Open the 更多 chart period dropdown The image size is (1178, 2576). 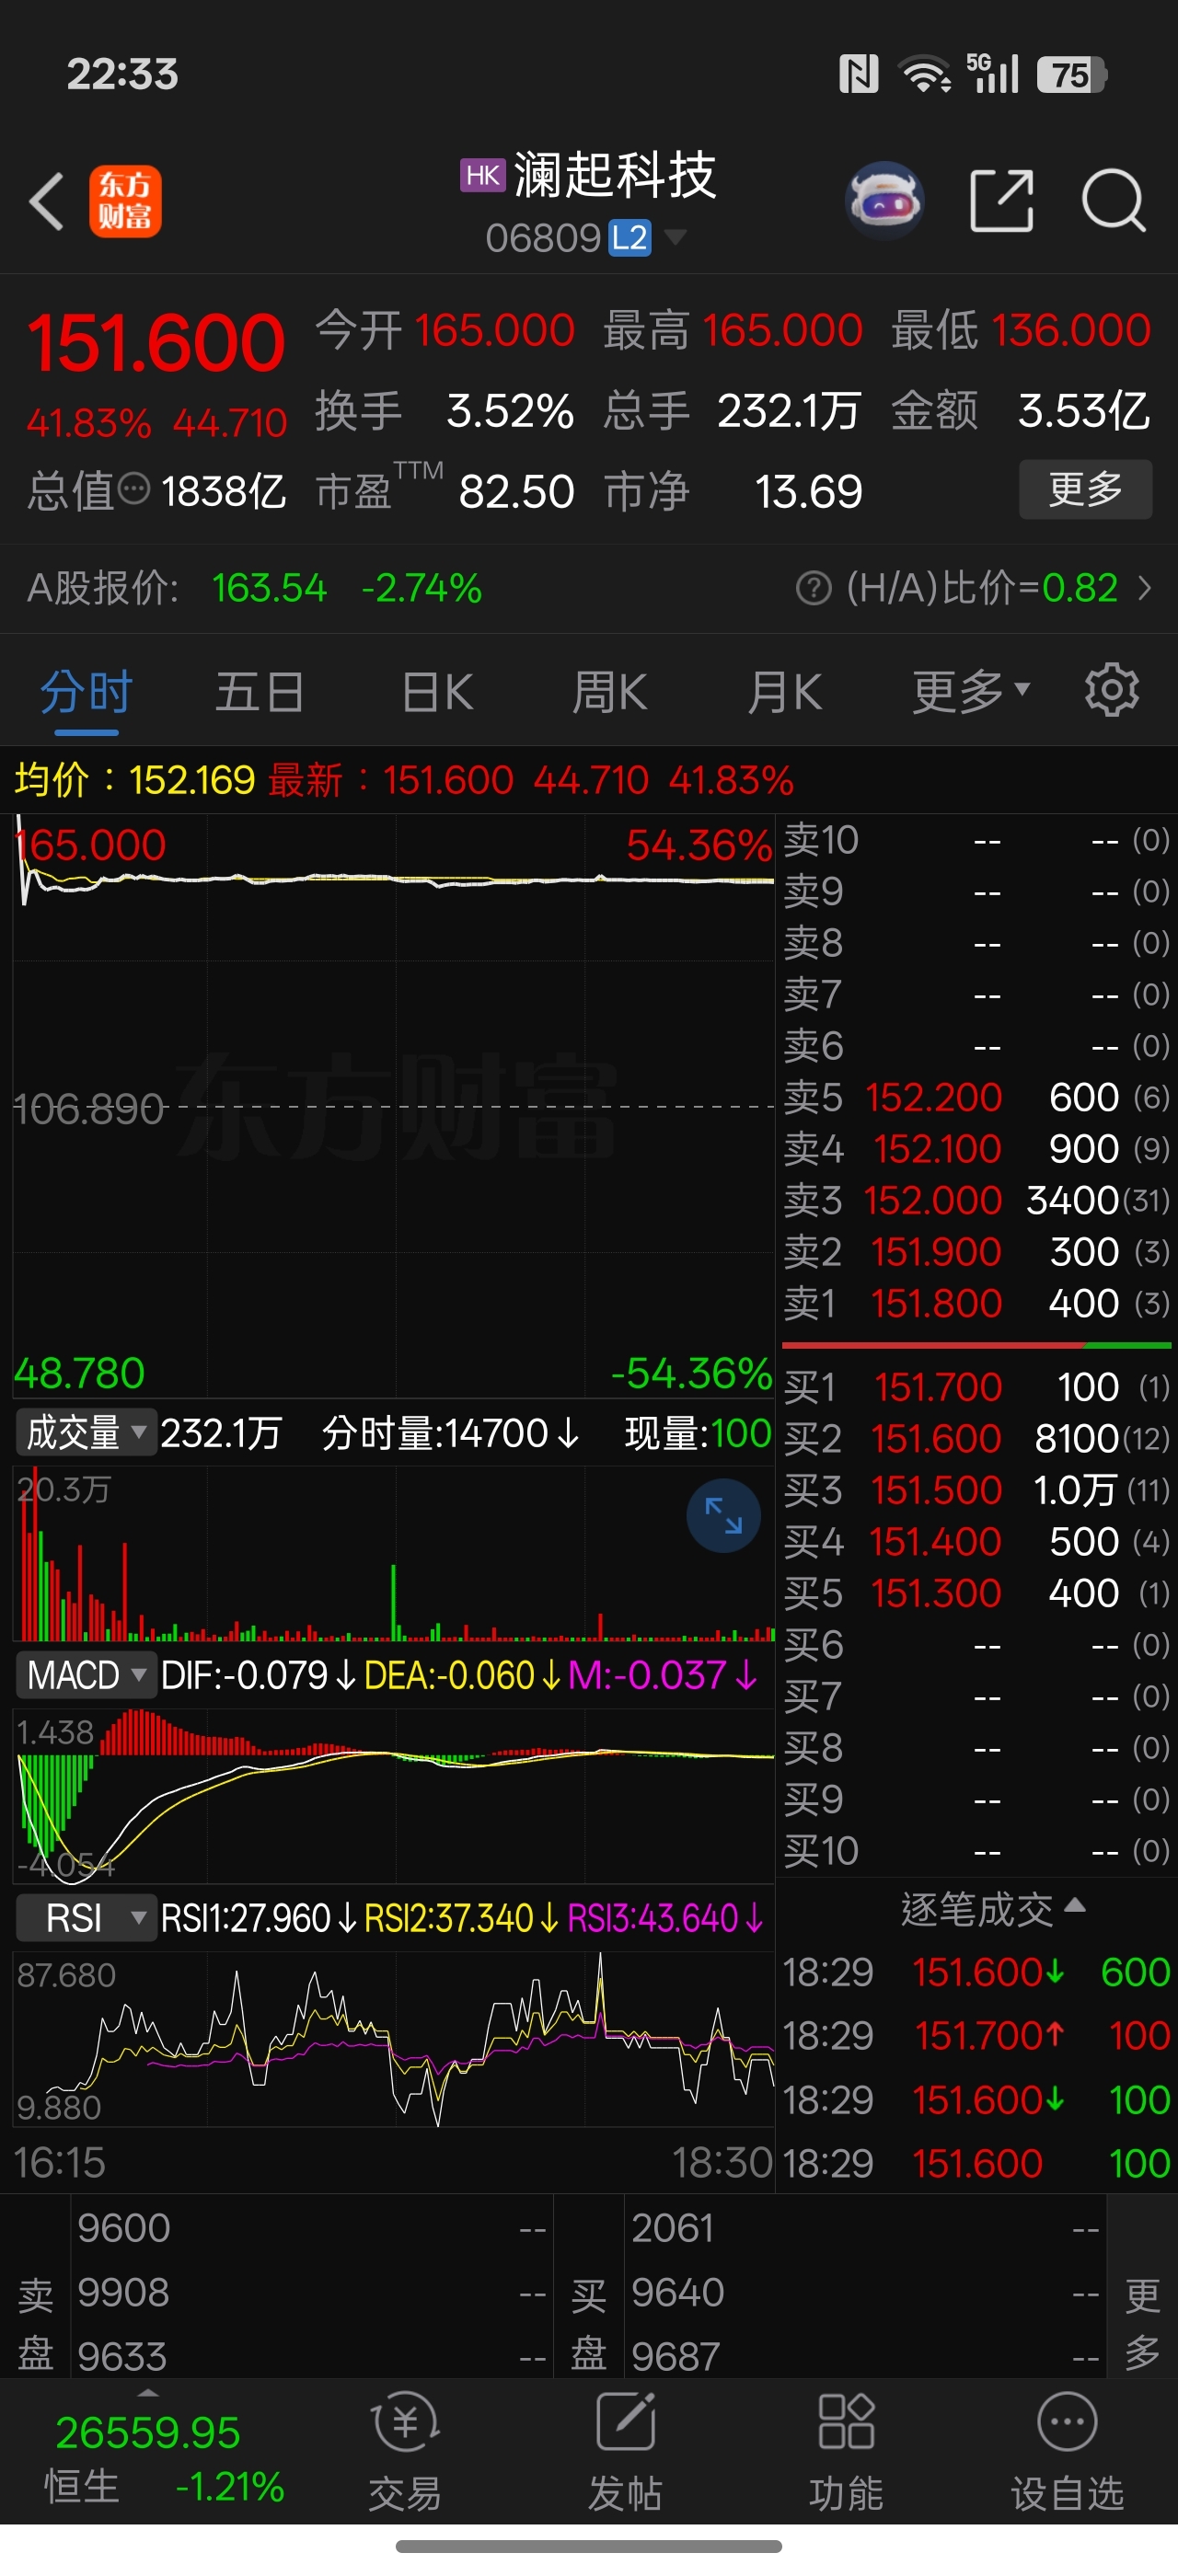click(971, 691)
